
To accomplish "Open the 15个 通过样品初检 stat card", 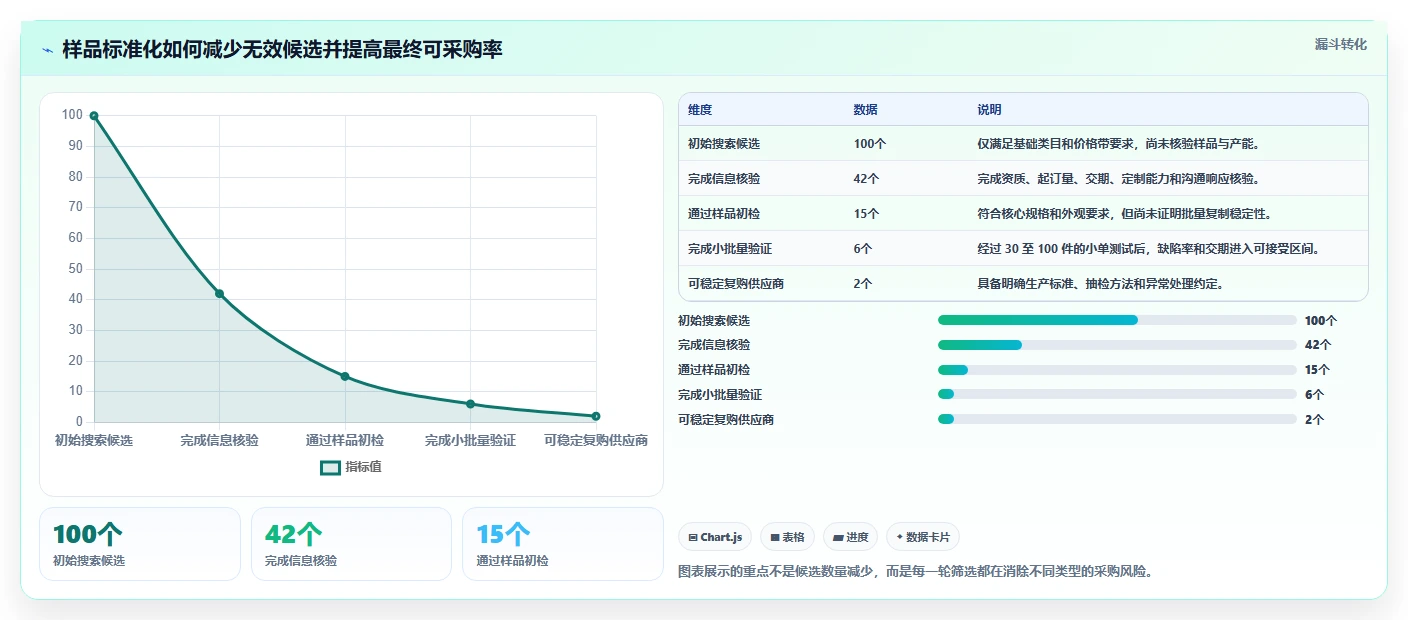I will 563,544.
